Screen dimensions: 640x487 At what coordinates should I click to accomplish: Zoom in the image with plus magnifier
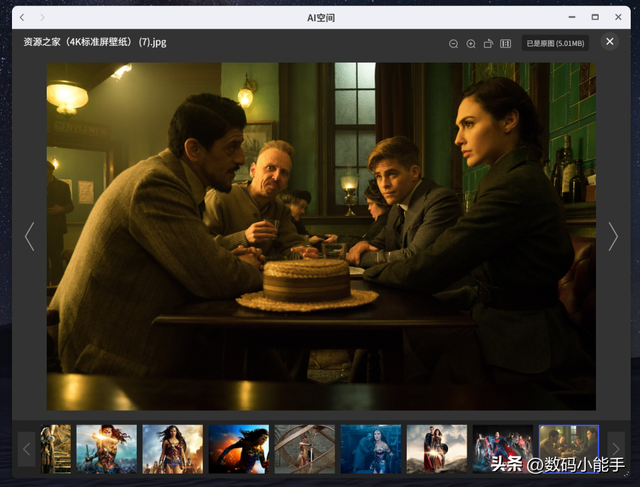click(471, 44)
